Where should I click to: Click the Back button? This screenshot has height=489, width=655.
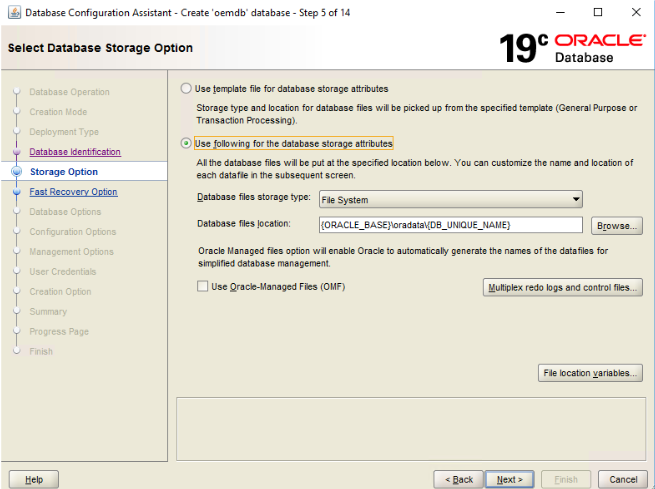click(459, 479)
